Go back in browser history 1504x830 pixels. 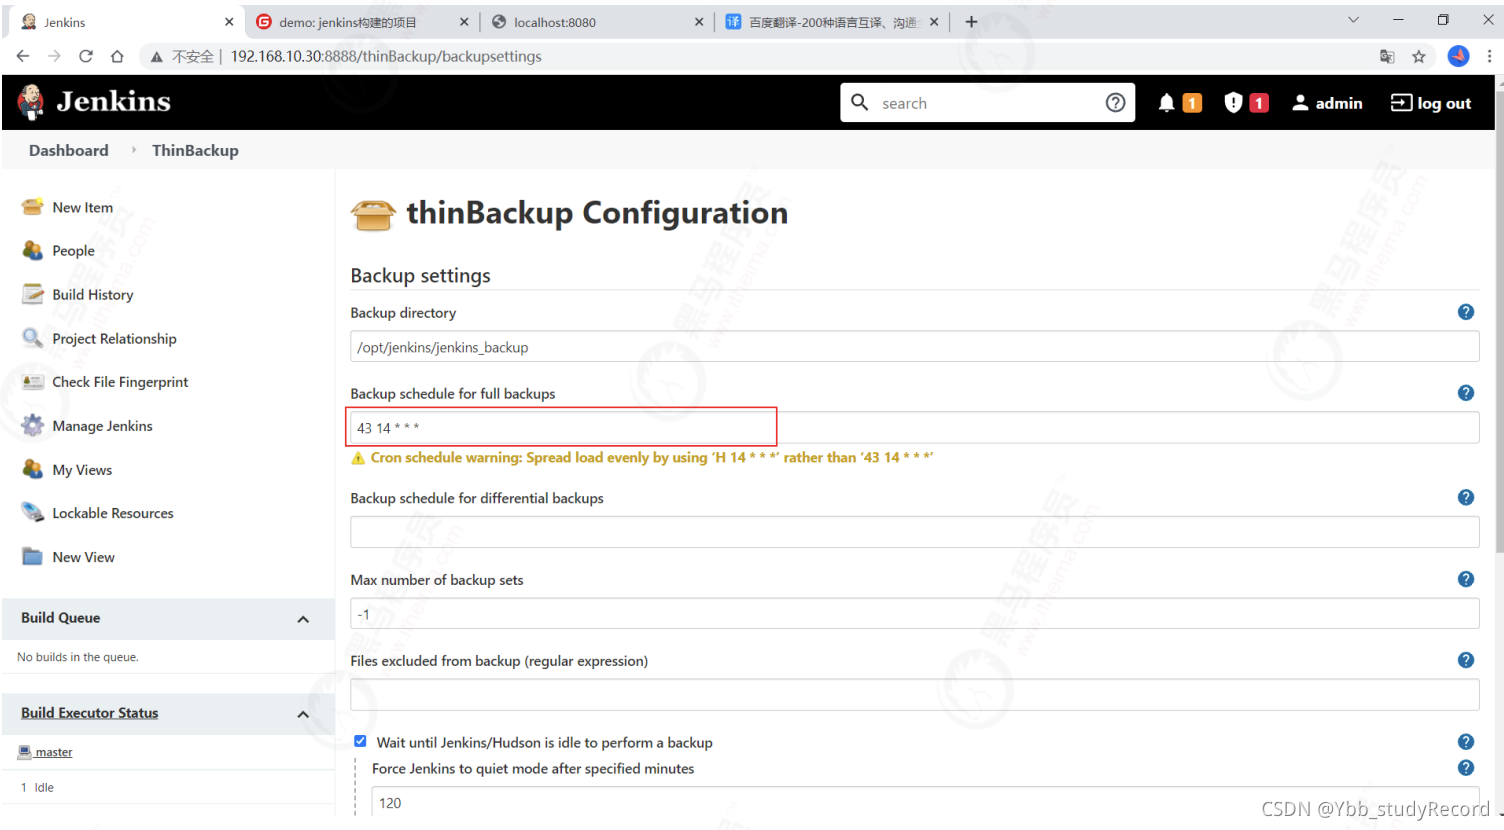coord(23,56)
